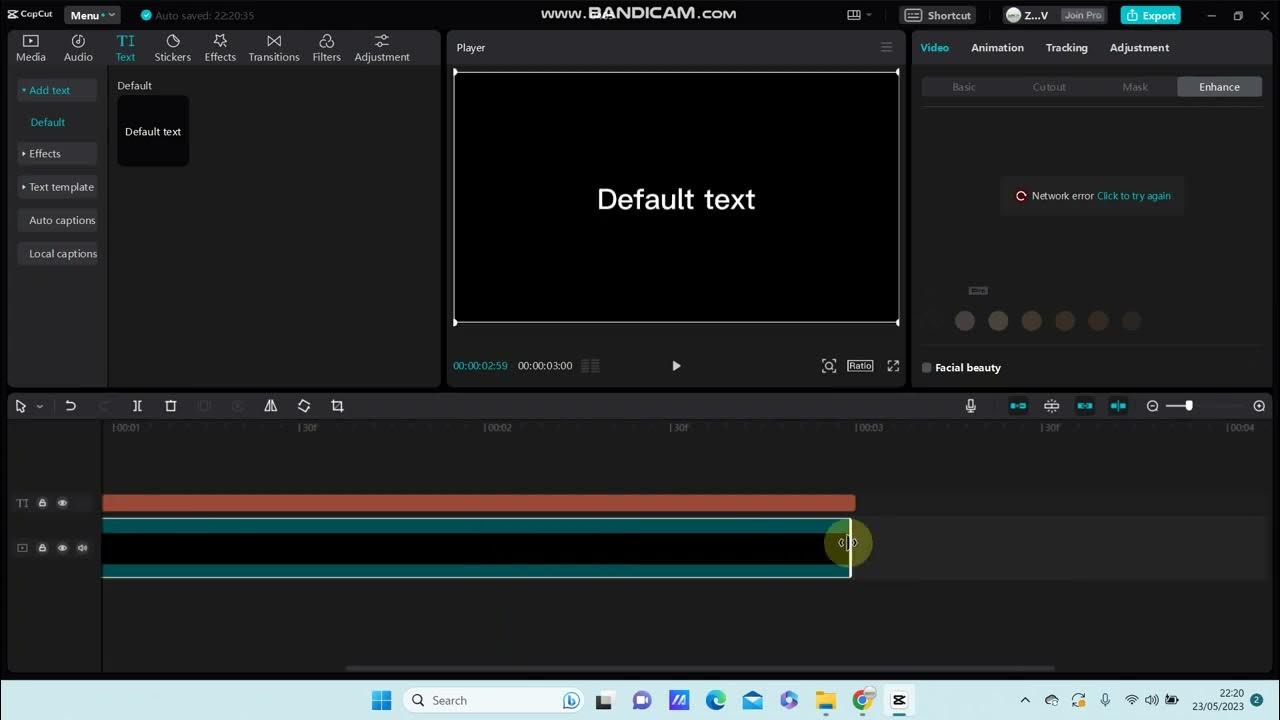Expand the Menu dropdown

[92, 15]
